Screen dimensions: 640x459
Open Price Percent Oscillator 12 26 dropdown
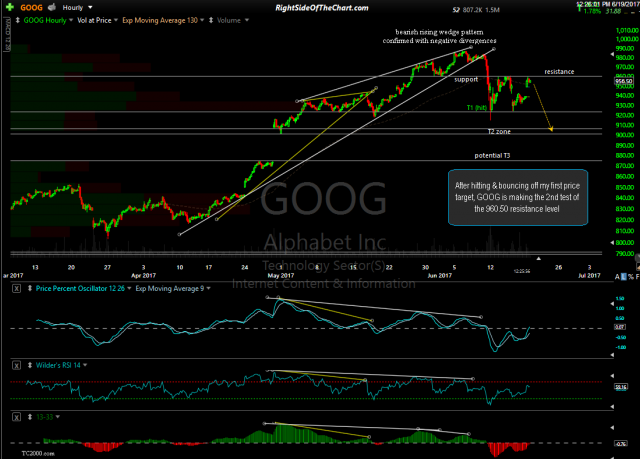pyautogui.click(x=129, y=288)
